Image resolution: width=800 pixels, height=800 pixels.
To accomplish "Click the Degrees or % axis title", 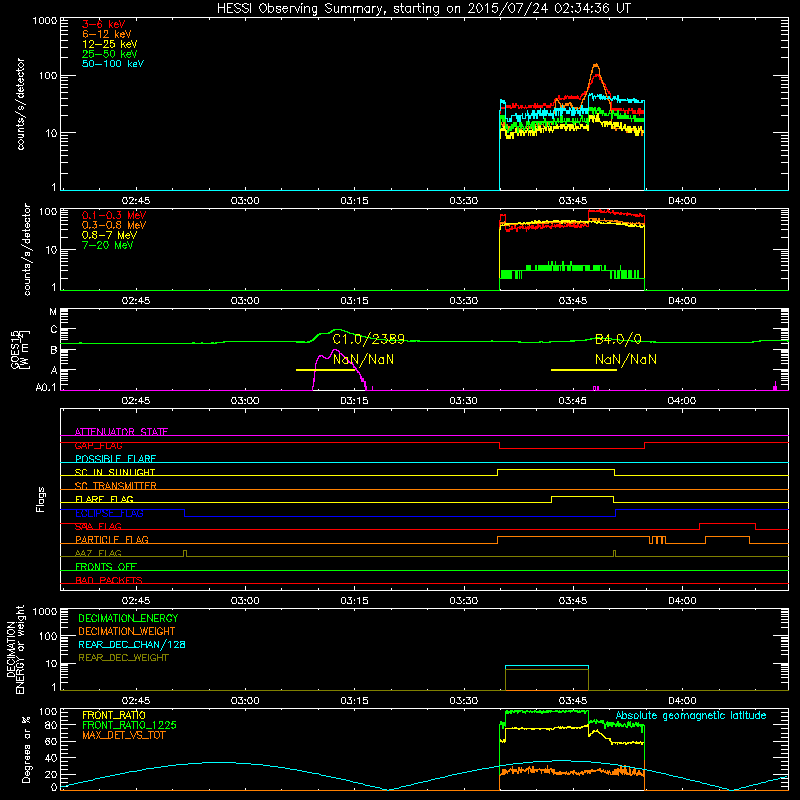I will click(x=26, y=749).
